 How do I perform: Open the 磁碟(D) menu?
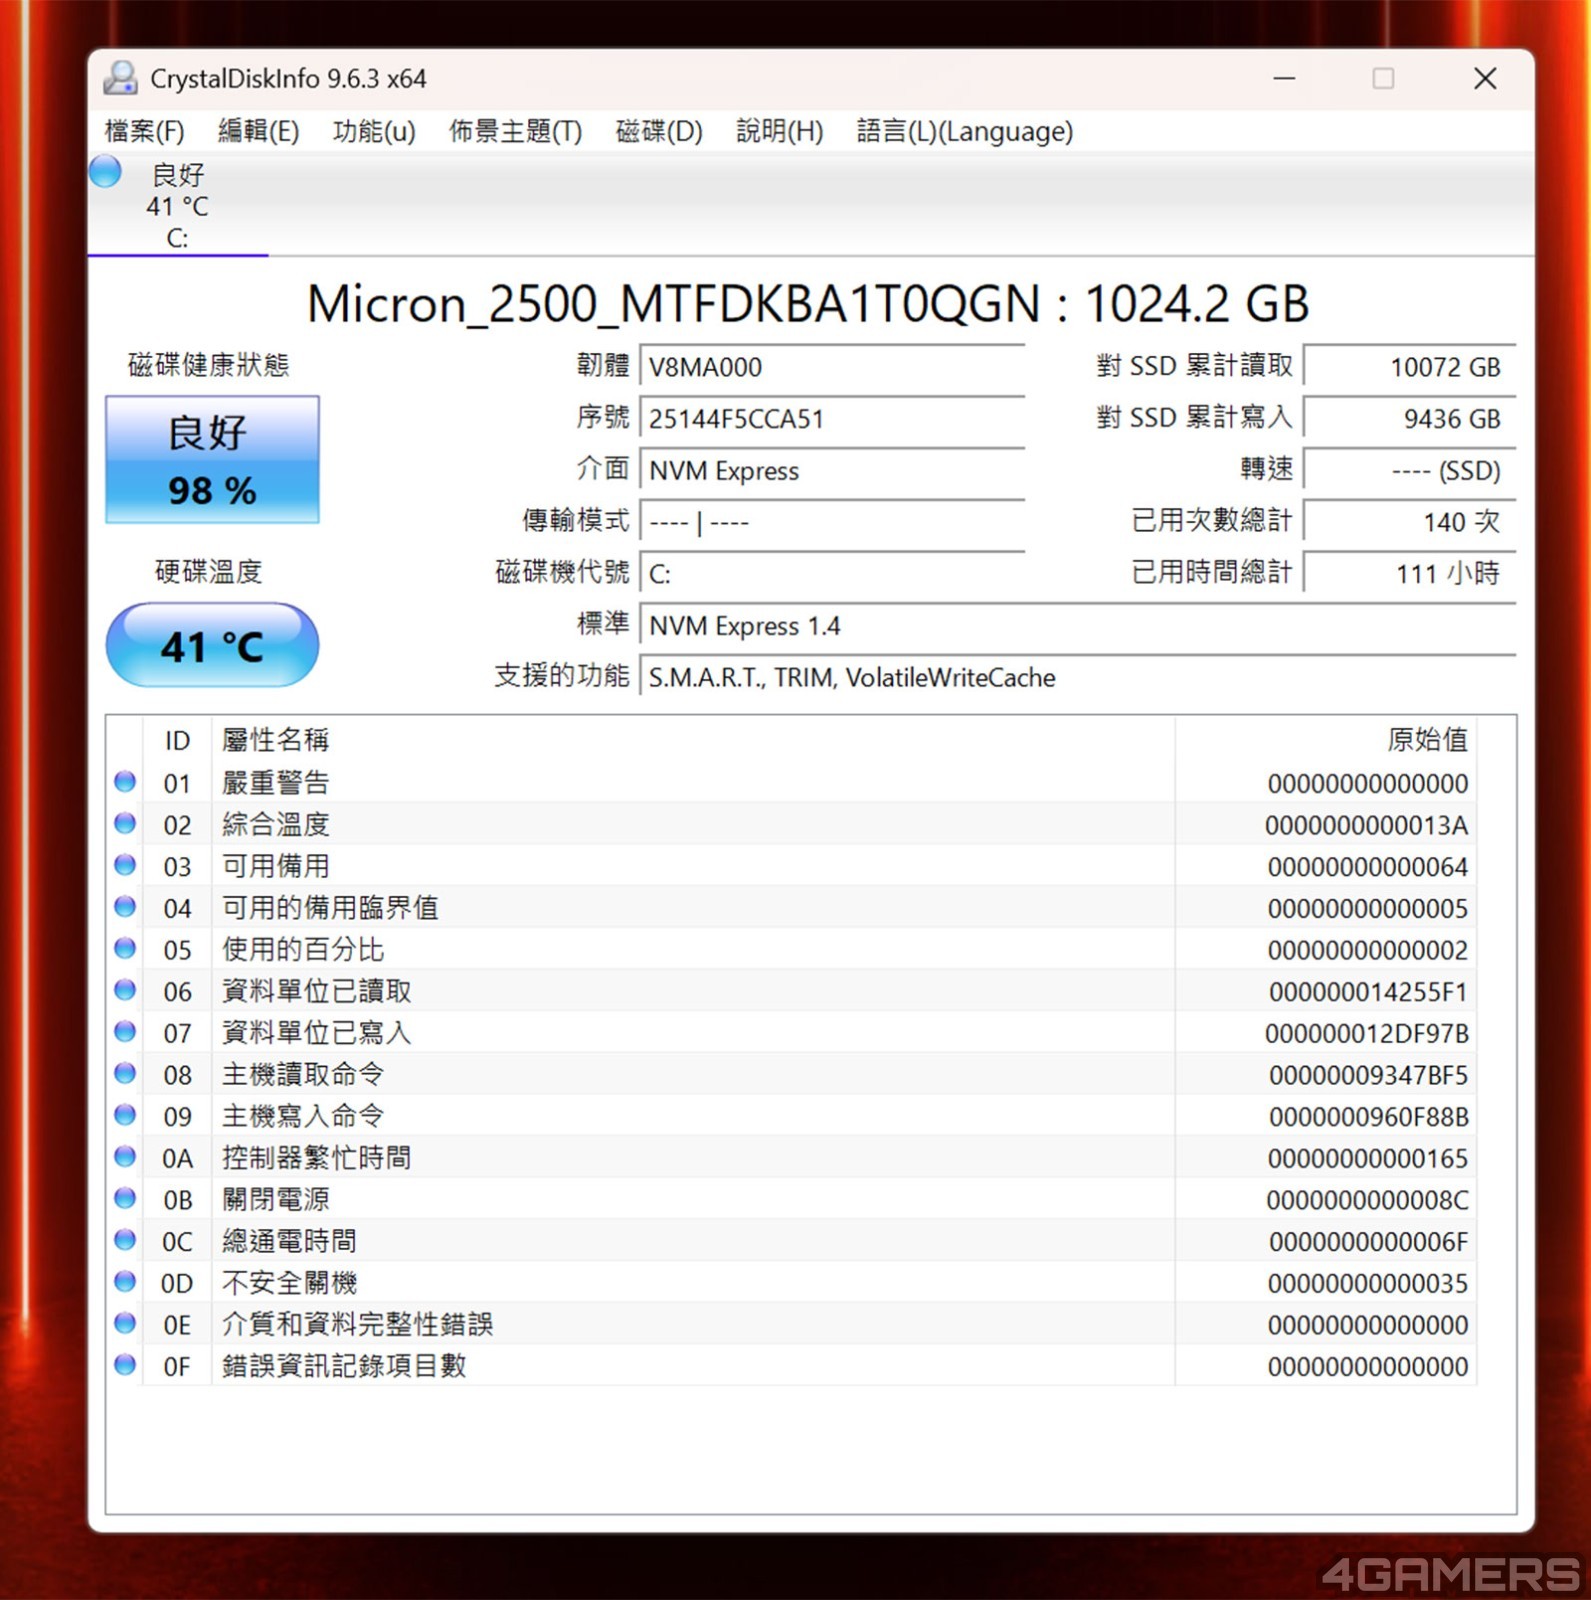tap(659, 131)
